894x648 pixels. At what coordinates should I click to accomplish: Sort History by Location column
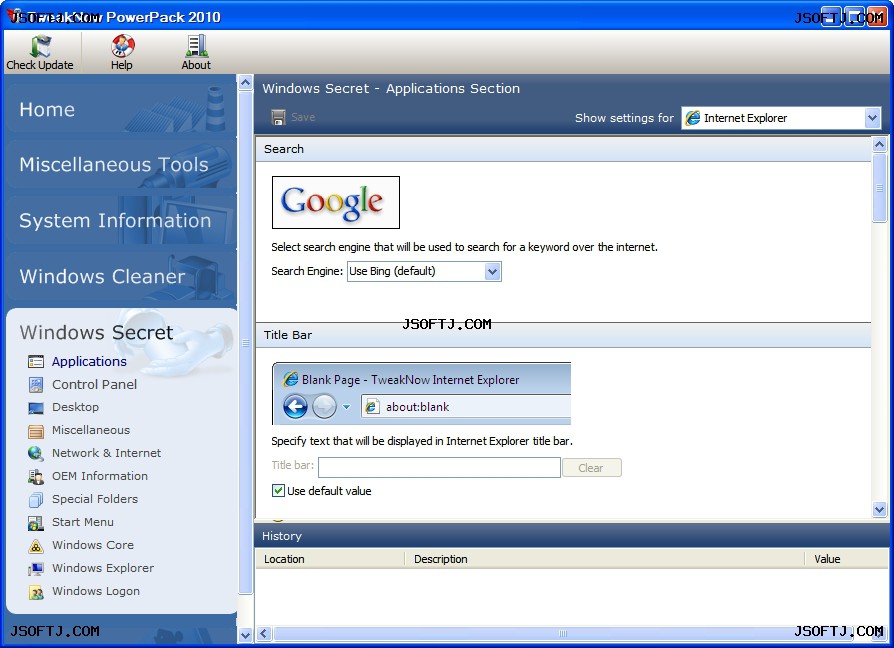click(330, 559)
